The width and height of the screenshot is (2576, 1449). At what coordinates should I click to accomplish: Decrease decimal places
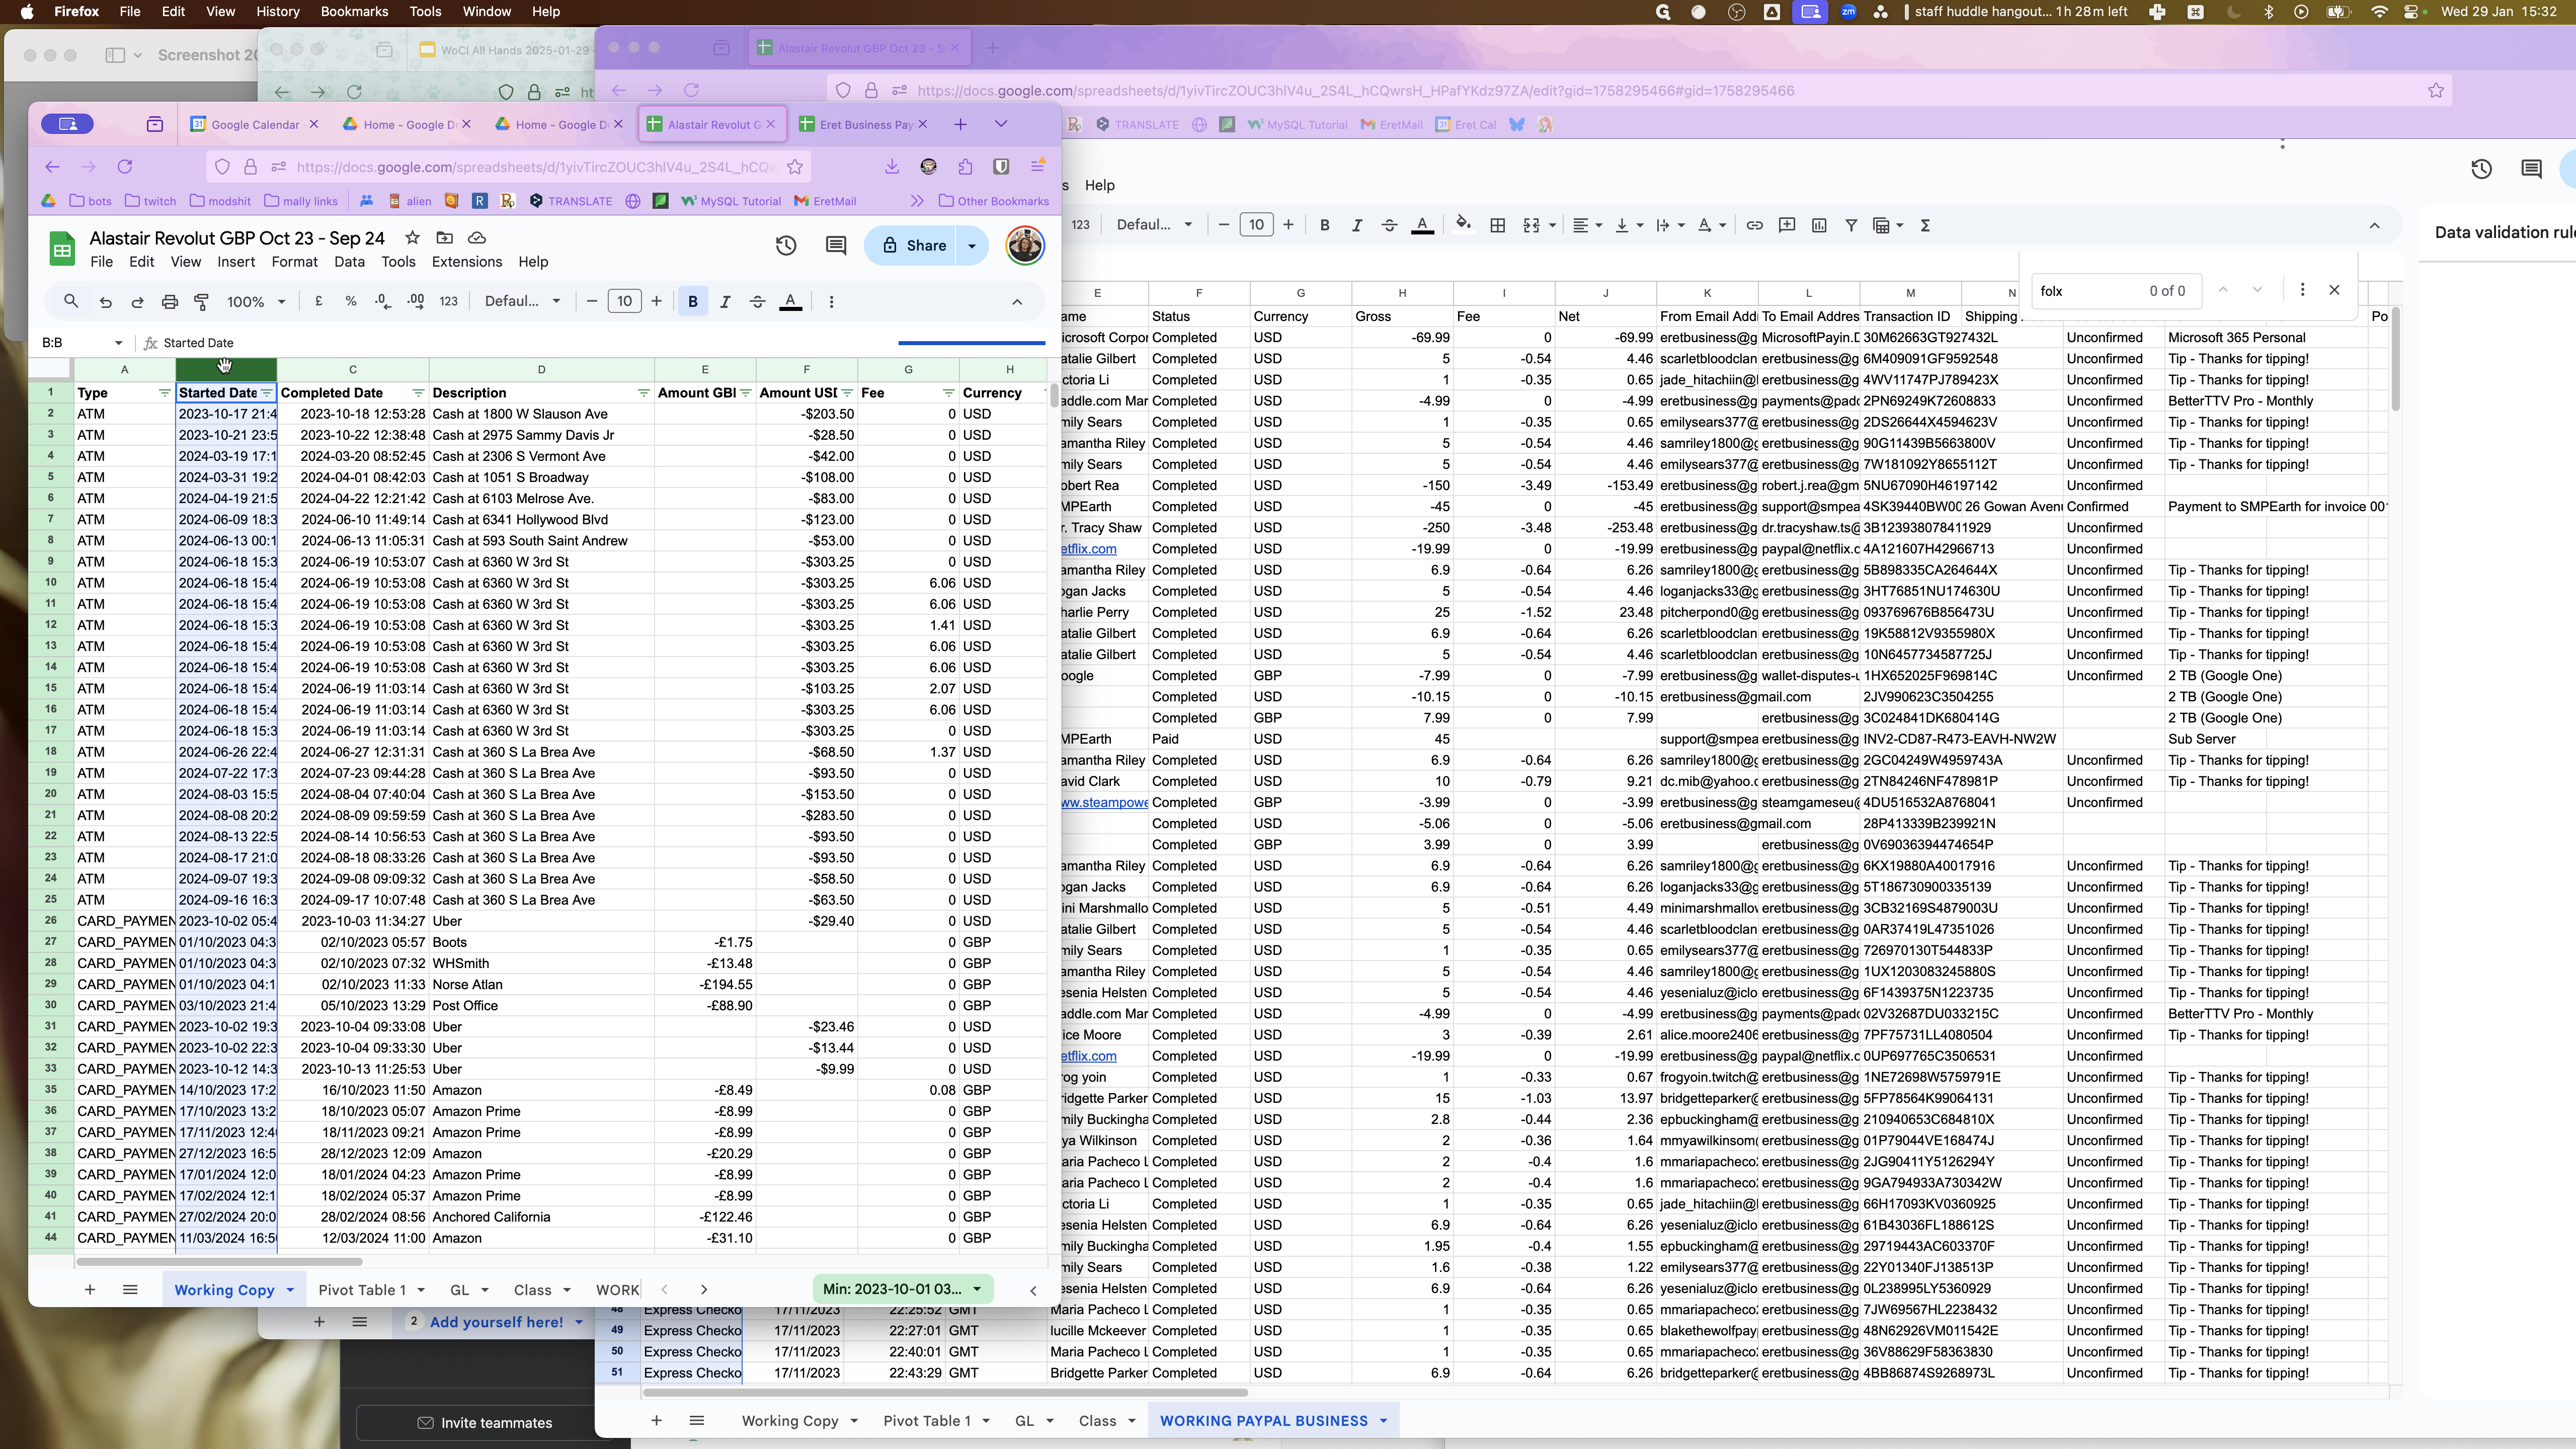point(383,301)
